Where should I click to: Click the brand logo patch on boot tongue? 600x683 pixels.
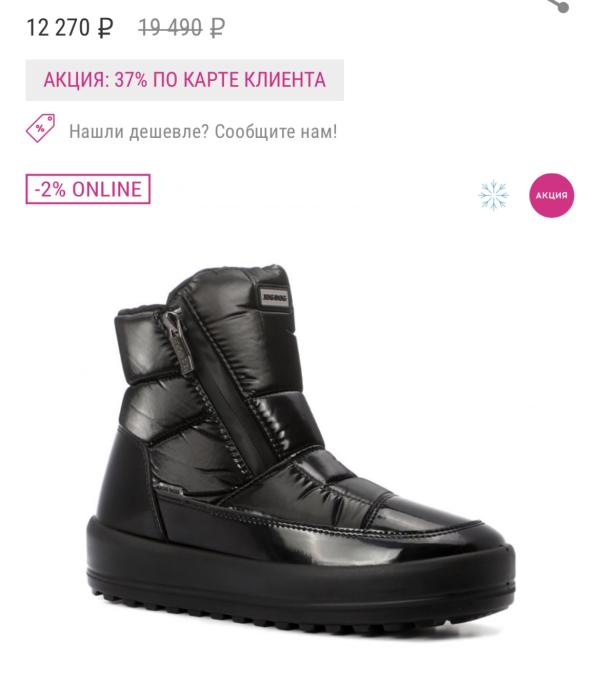coord(275,298)
